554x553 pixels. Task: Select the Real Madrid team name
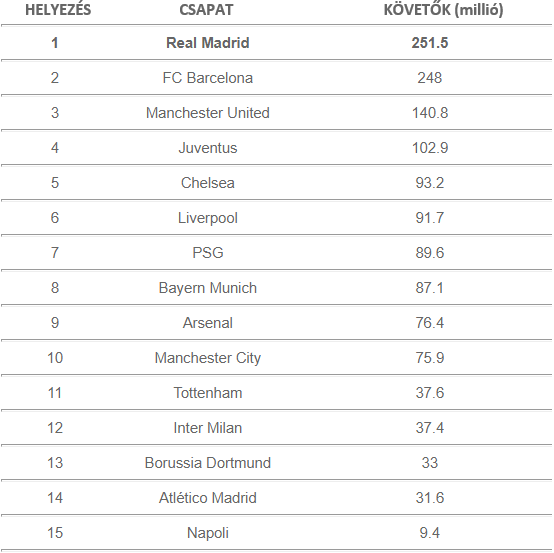pyautogui.click(x=208, y=43)
